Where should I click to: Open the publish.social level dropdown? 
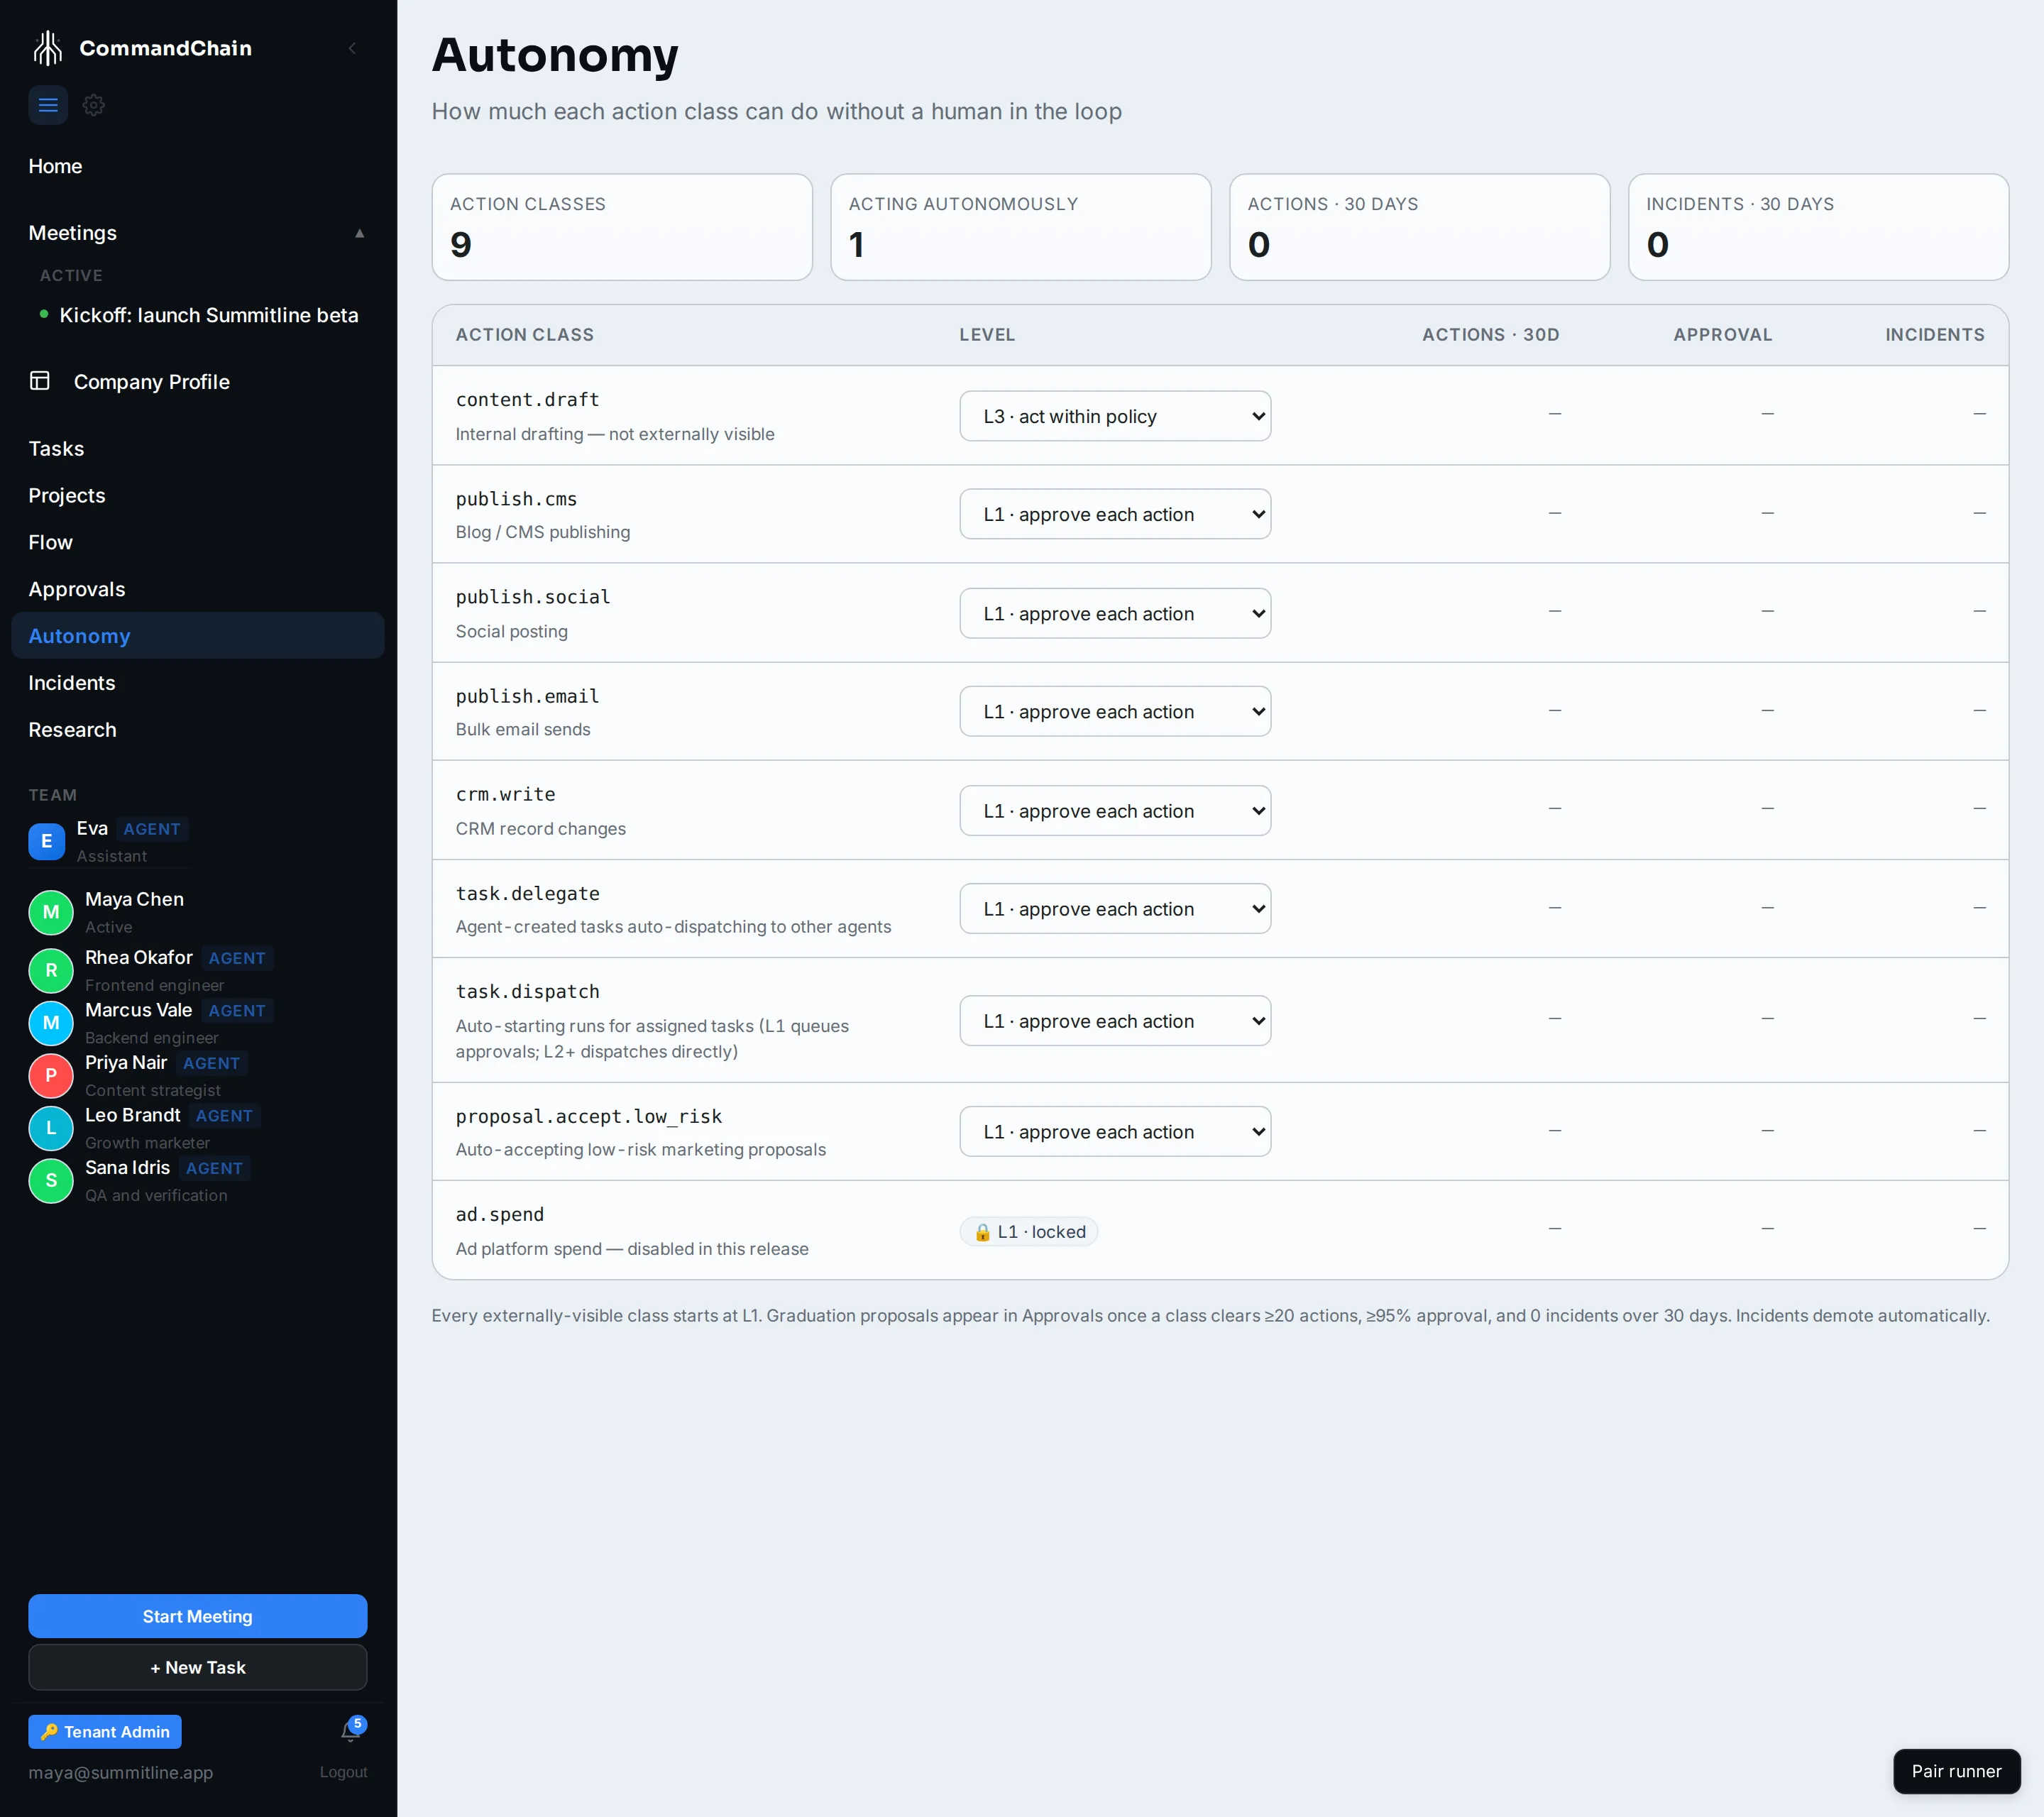point(1115,613)
